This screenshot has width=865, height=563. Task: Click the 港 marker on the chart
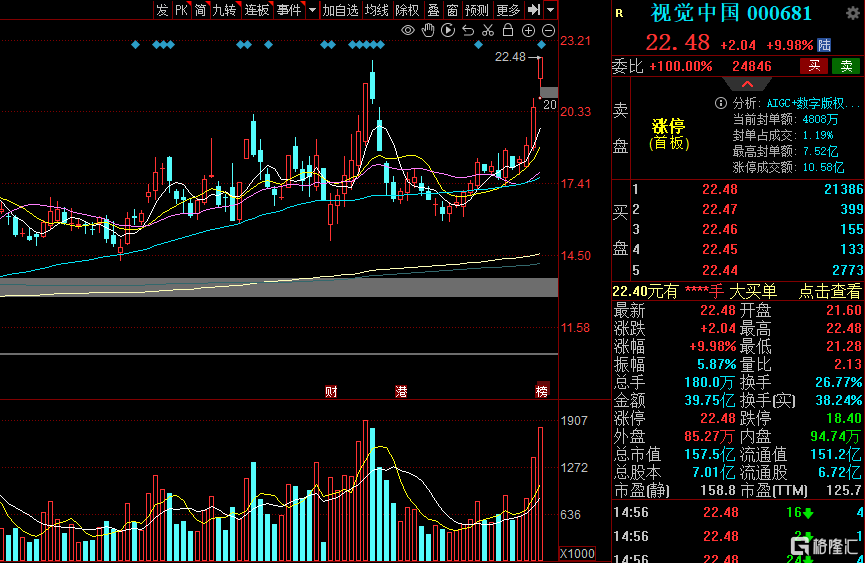point(401,392)
